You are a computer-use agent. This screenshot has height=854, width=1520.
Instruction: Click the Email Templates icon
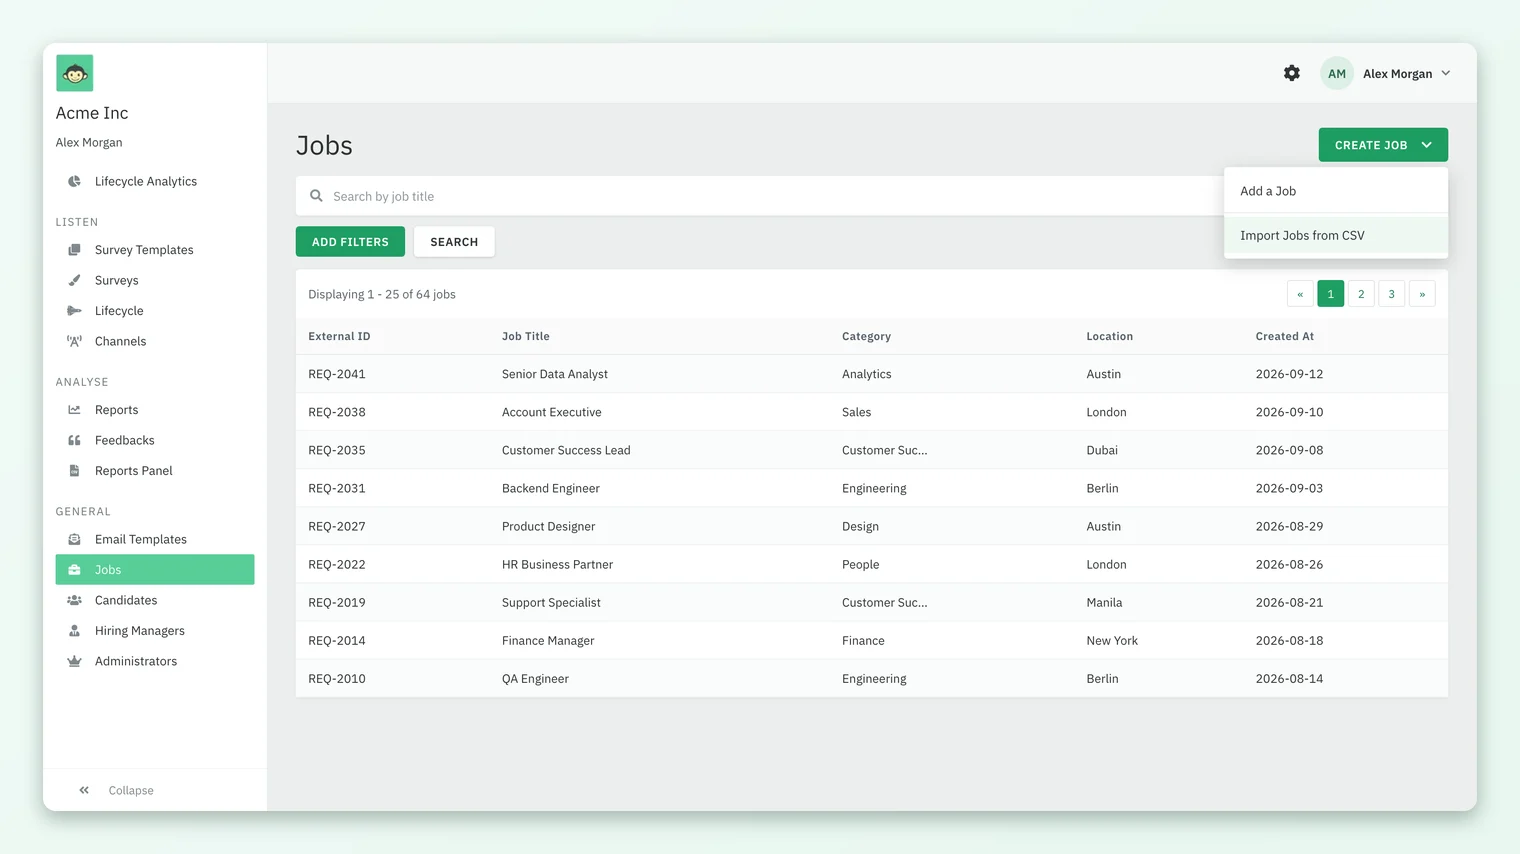click(x=74, y=539)
